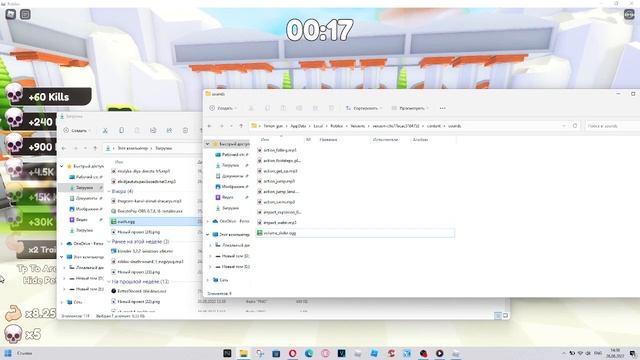Click the Delete icon in Загрузки window

coord(185,131)
